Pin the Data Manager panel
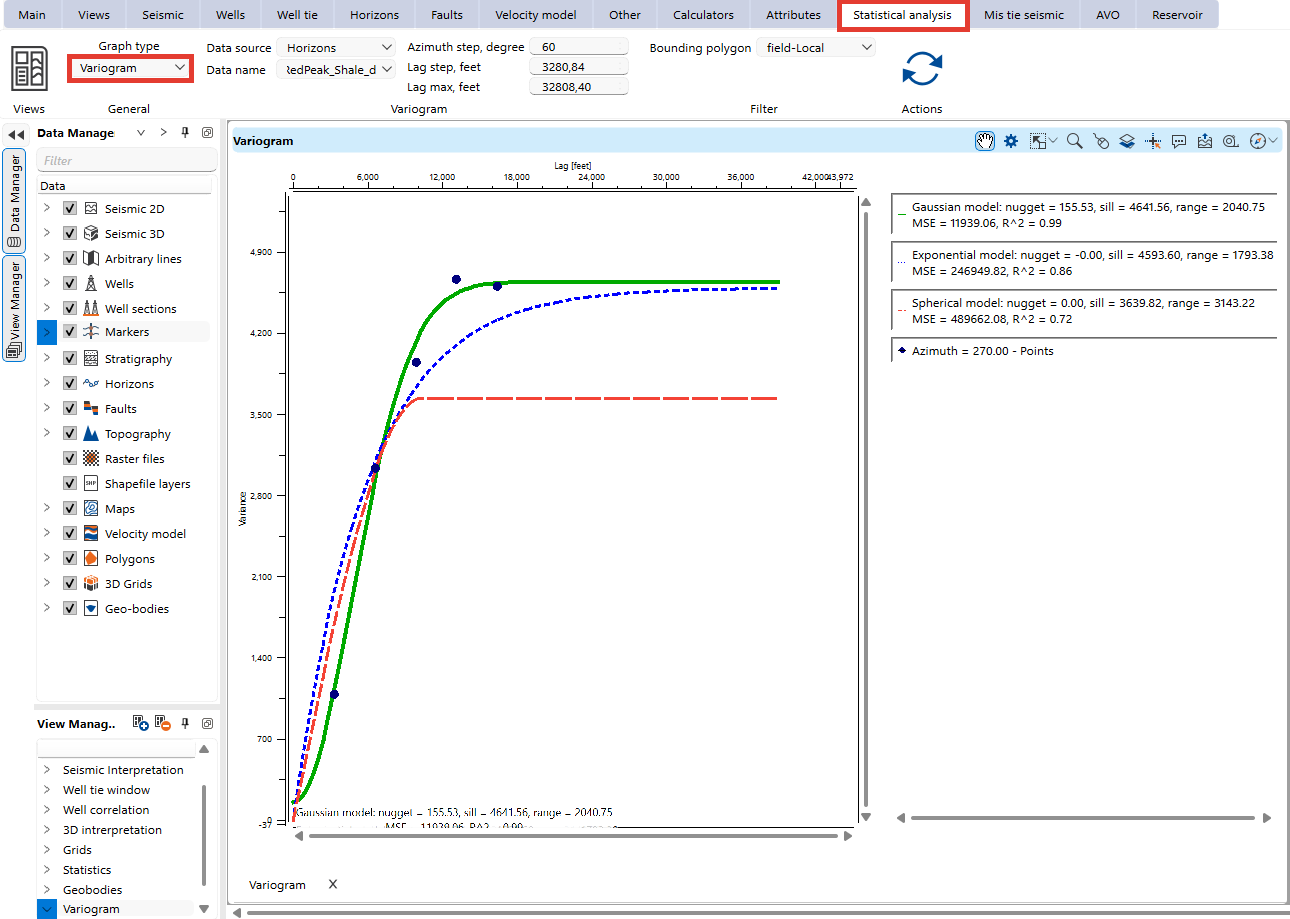 click(185, 133)
